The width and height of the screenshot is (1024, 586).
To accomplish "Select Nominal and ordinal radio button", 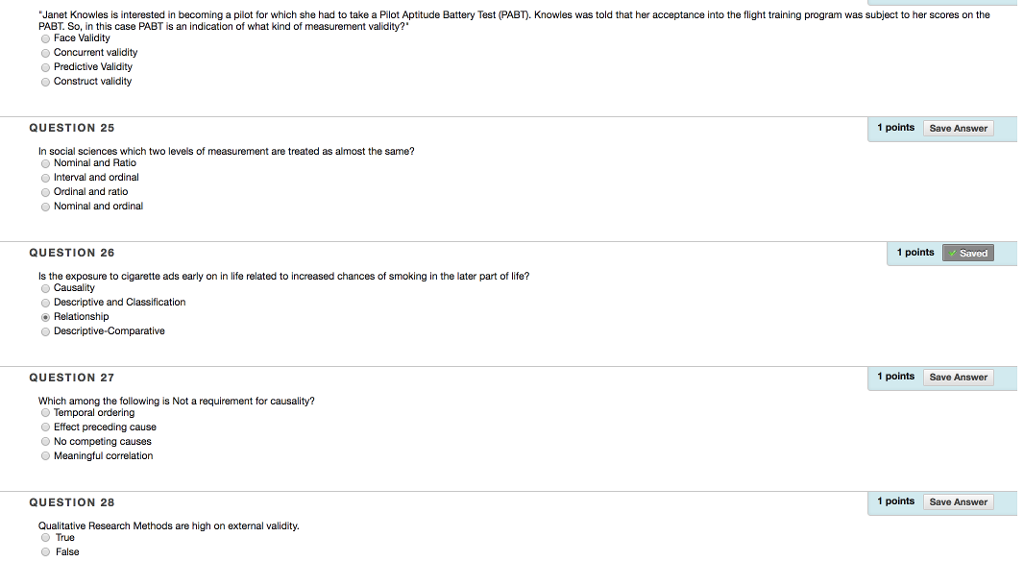I will click(x=46, y=207).
